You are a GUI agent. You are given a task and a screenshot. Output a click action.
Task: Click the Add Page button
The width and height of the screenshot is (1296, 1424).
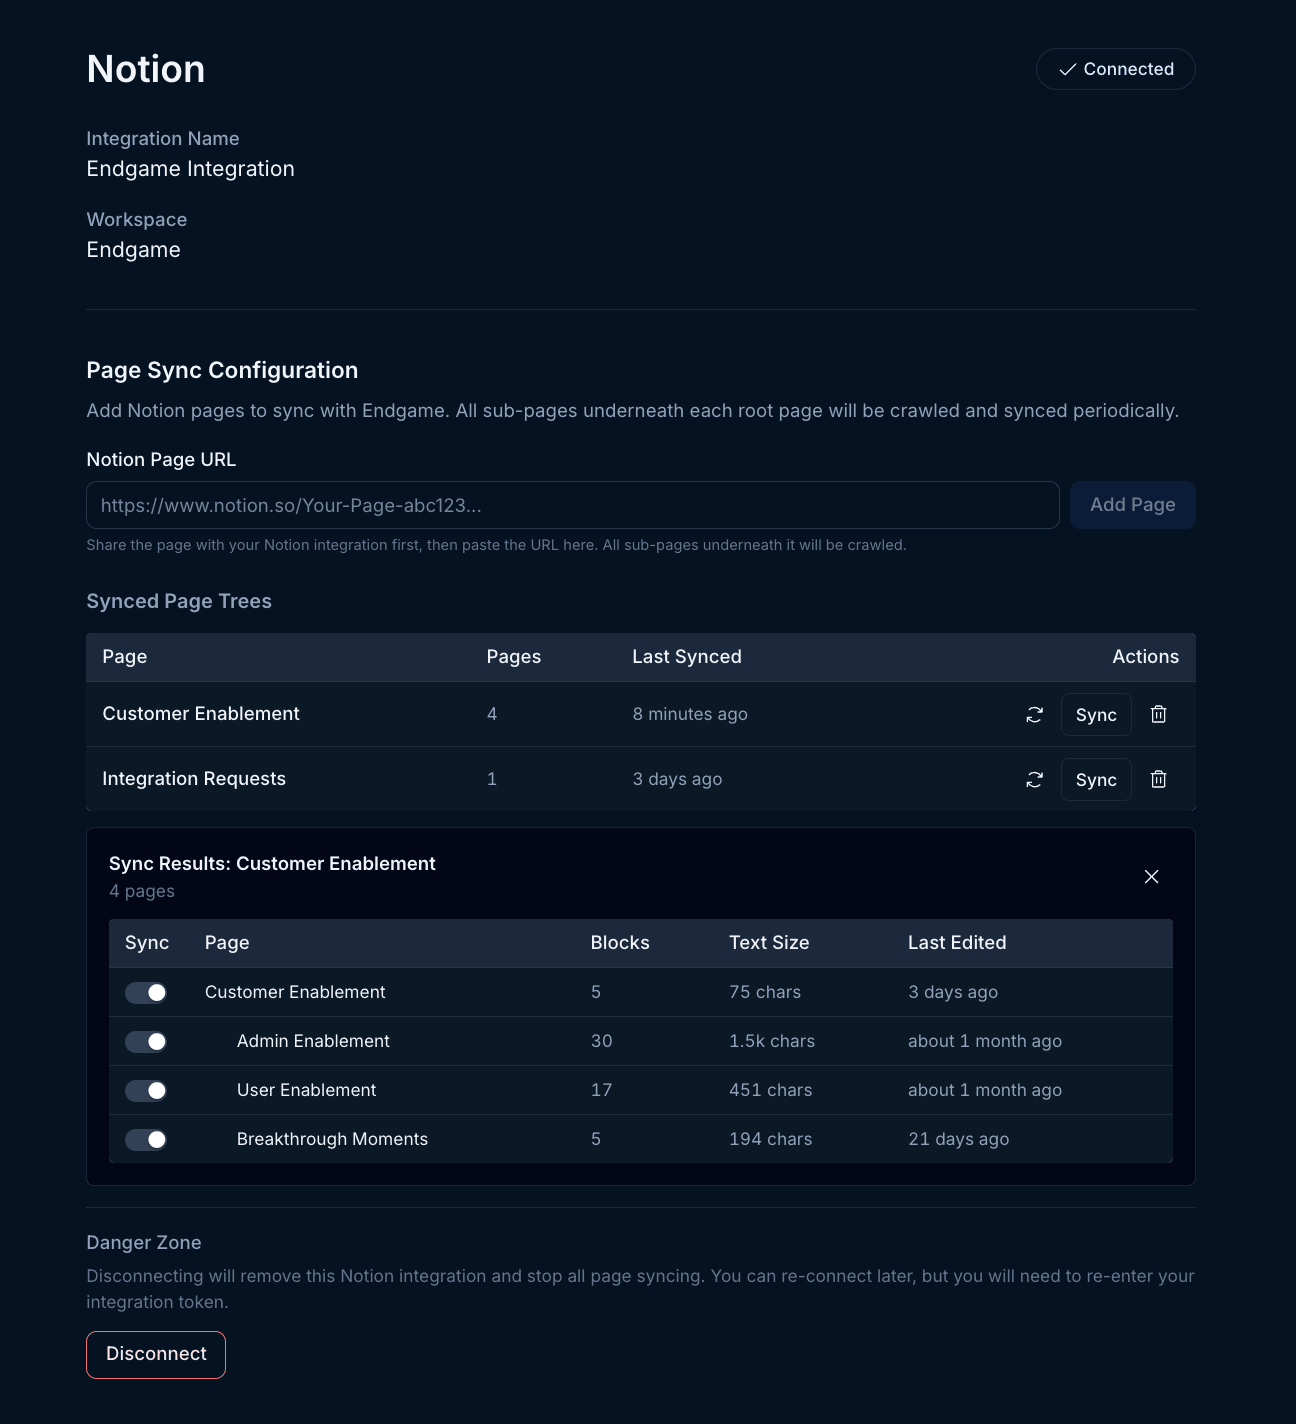1132,505
